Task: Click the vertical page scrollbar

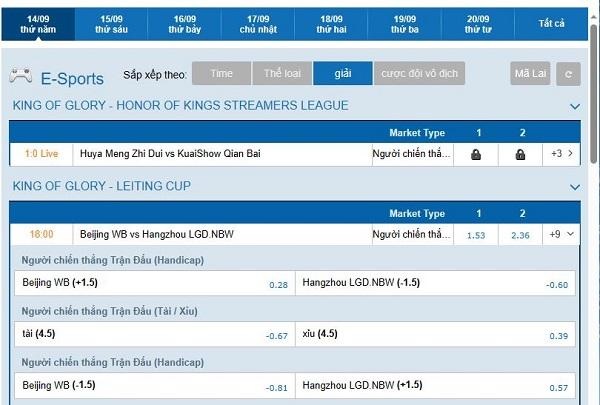Action: [594, 120]
